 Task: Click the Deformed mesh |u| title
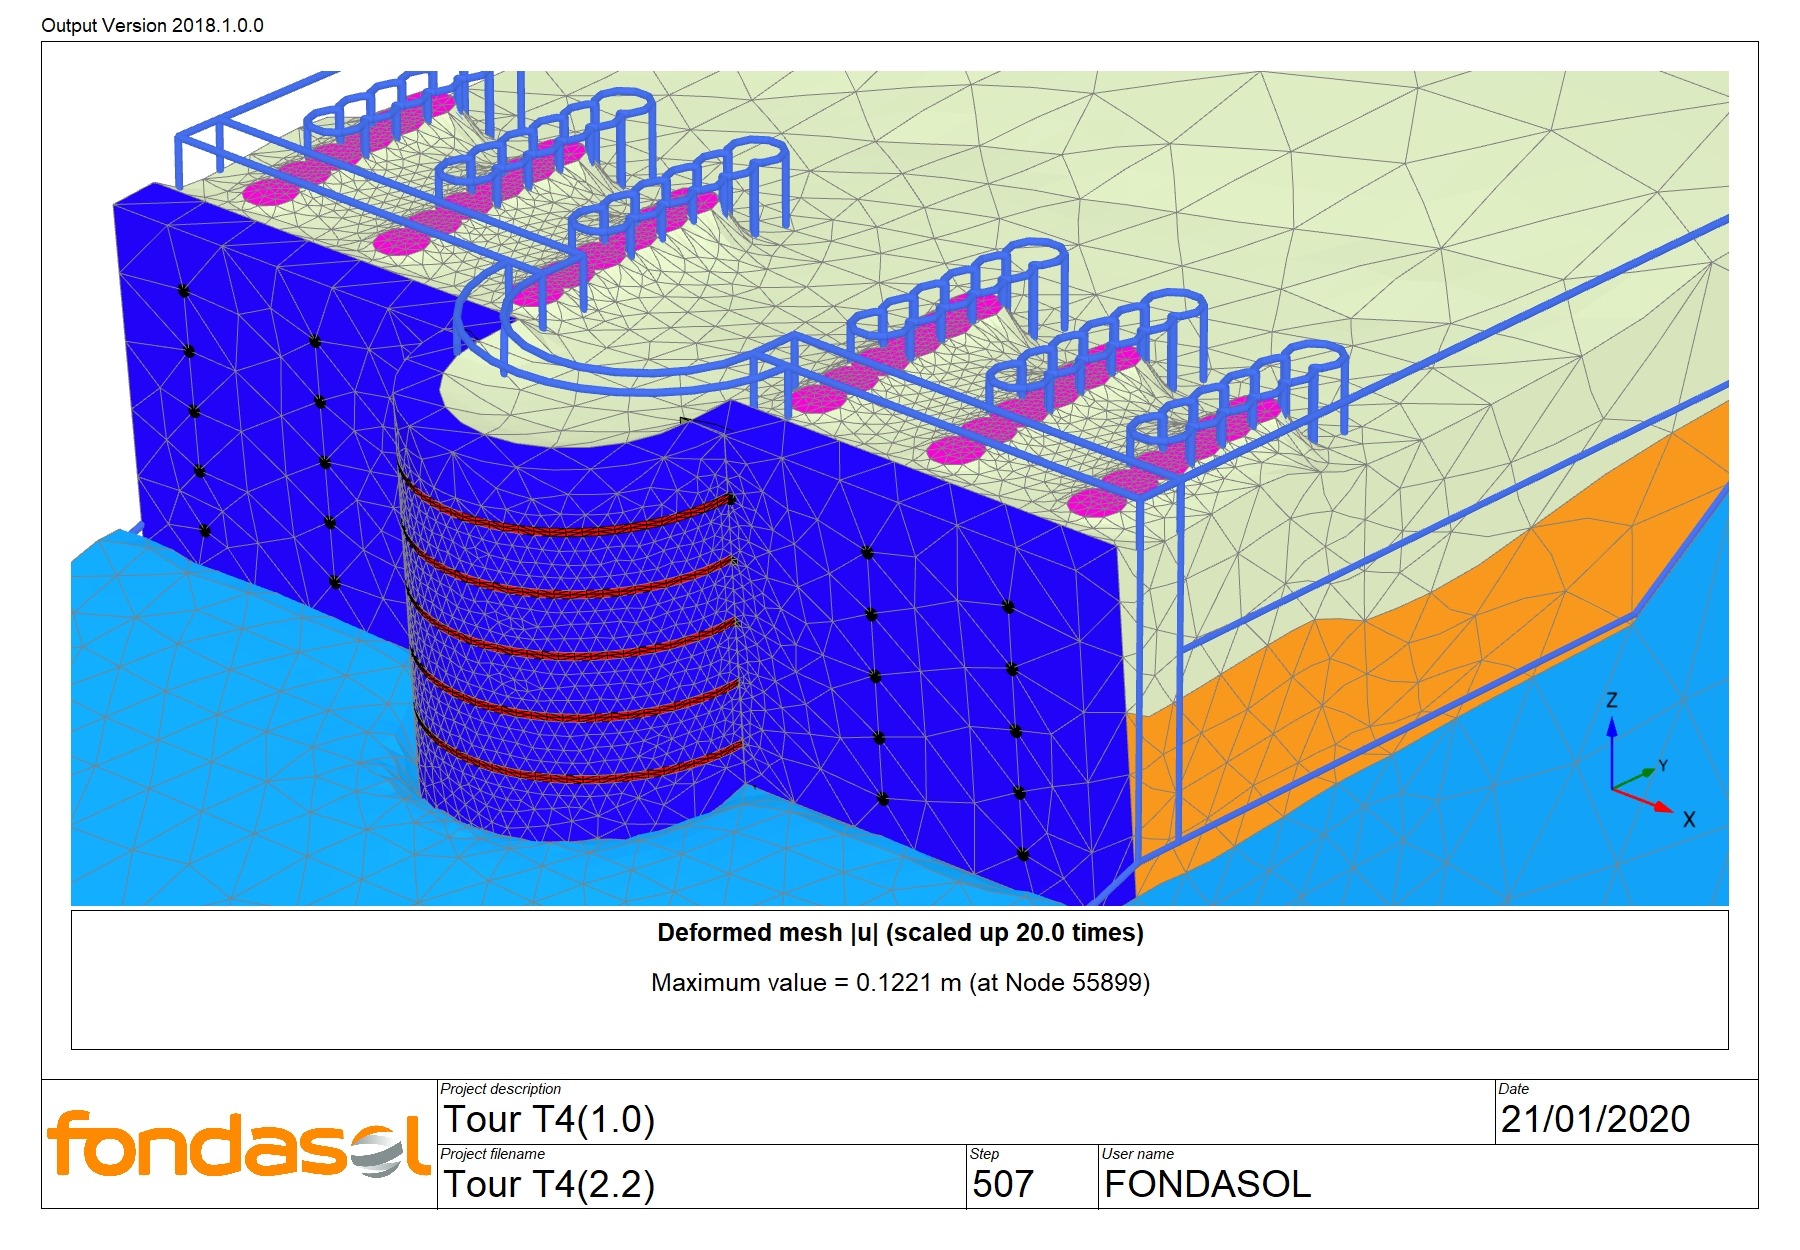coord(900,933)
